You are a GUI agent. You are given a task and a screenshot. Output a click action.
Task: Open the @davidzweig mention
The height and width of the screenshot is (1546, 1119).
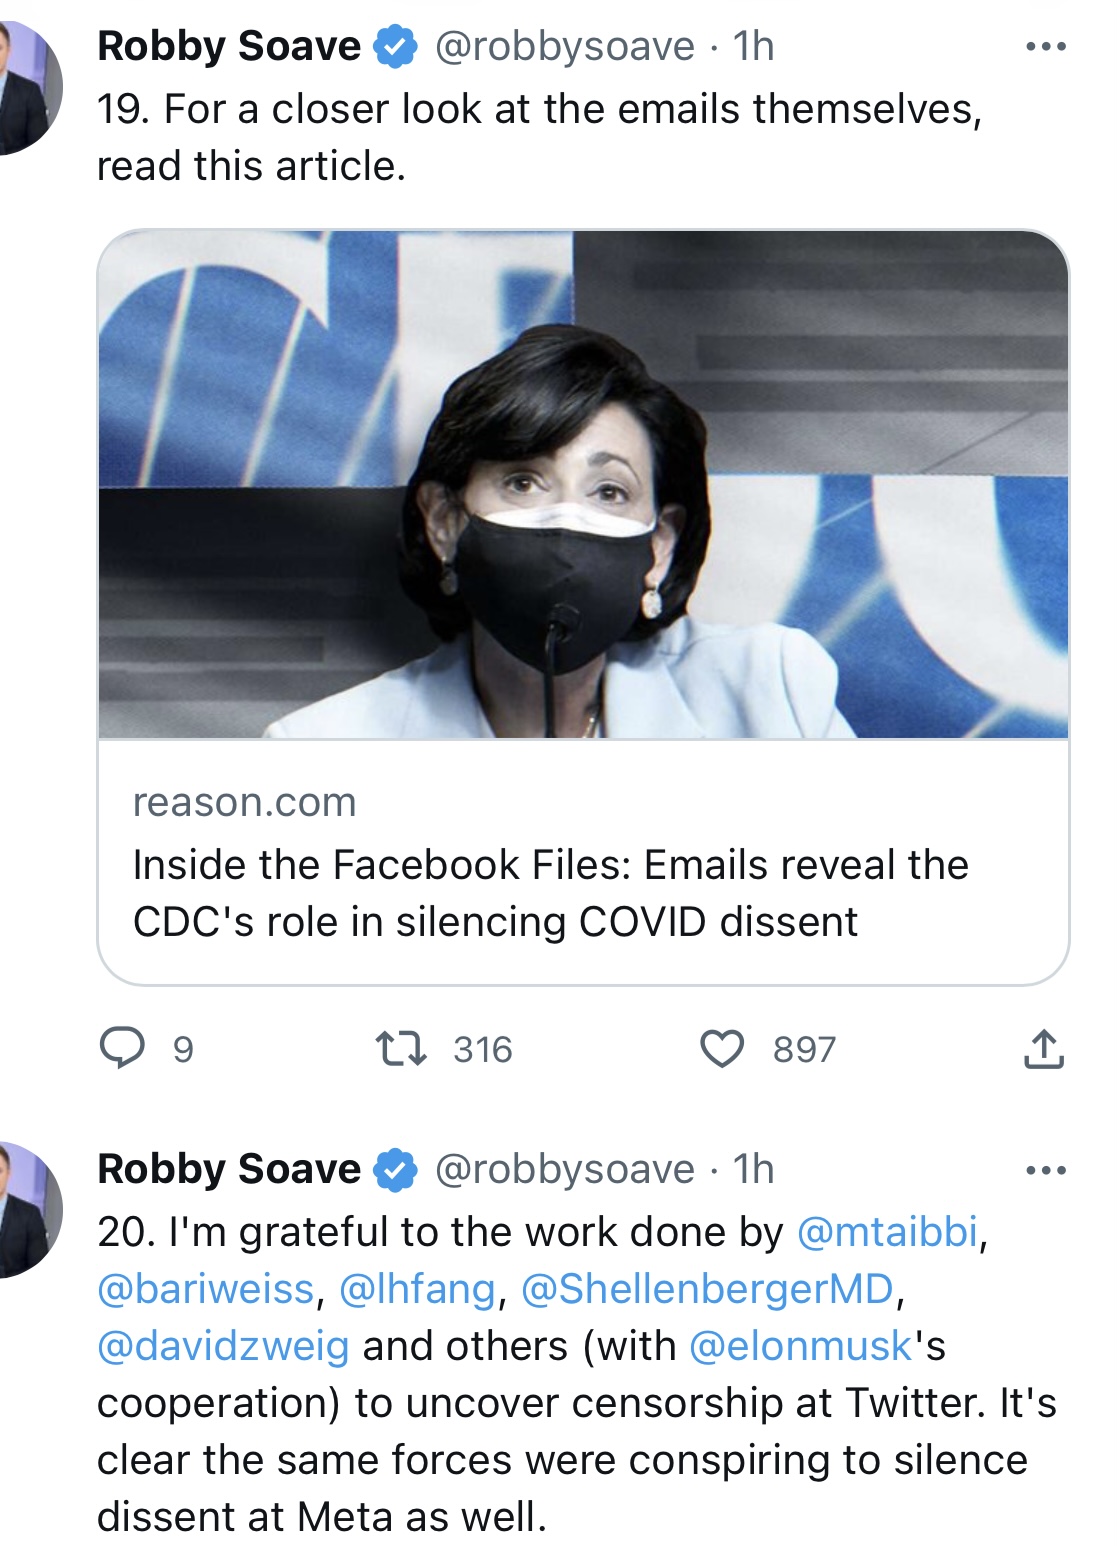(223, 1346)
